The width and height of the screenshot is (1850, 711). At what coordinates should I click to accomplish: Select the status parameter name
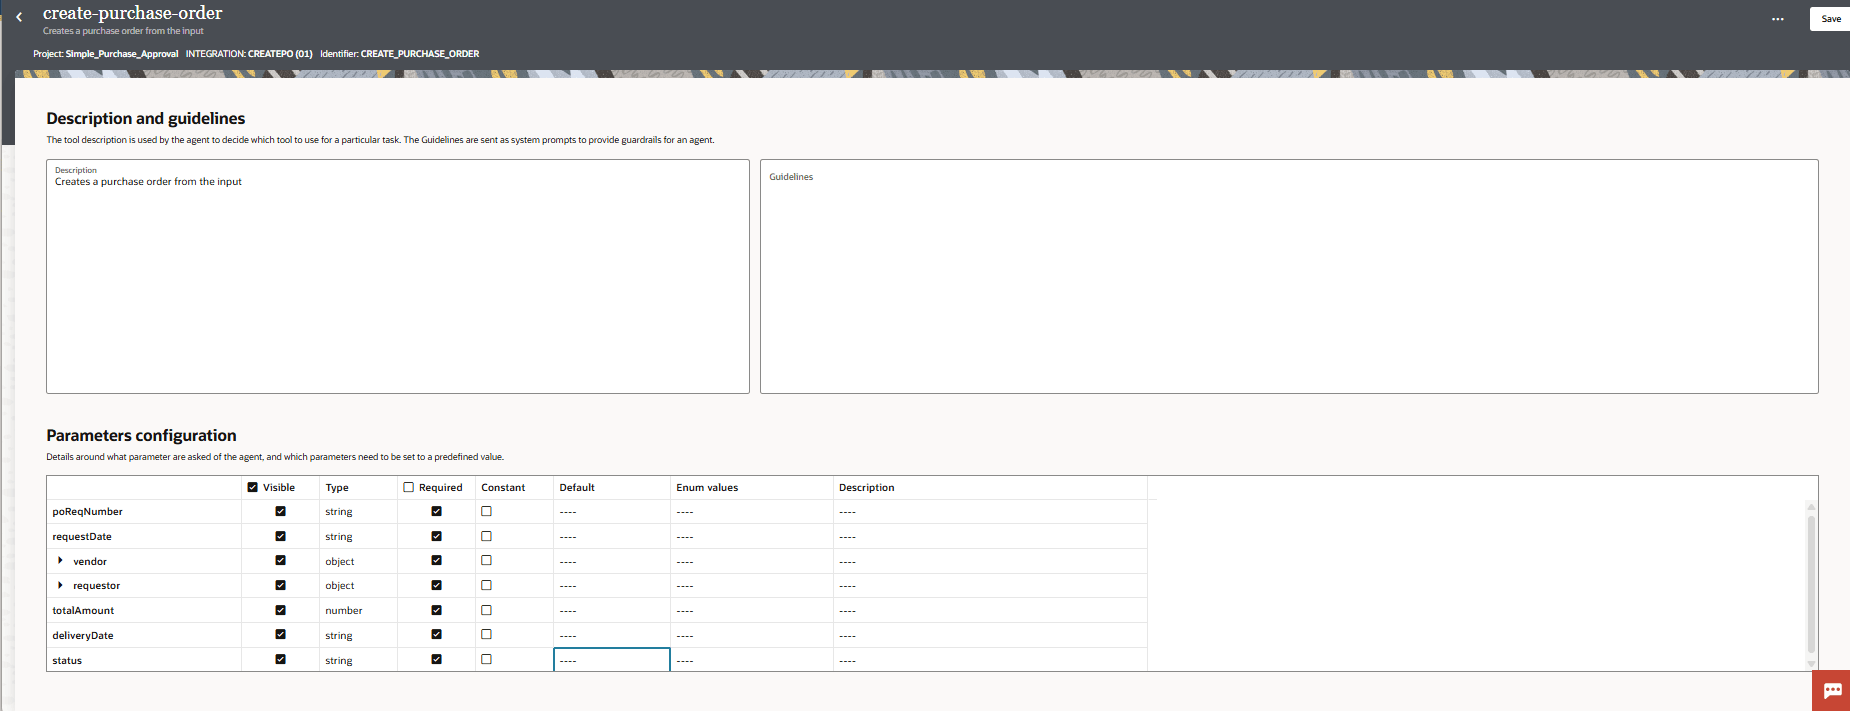67,661
